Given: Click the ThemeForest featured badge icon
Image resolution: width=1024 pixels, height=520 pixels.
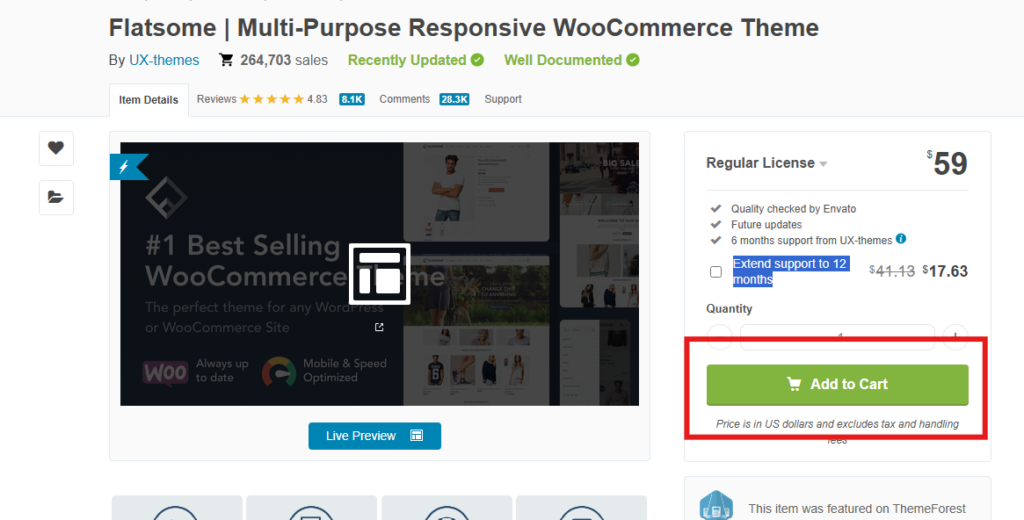Looking at the screenshot, I should click(716, 507).
